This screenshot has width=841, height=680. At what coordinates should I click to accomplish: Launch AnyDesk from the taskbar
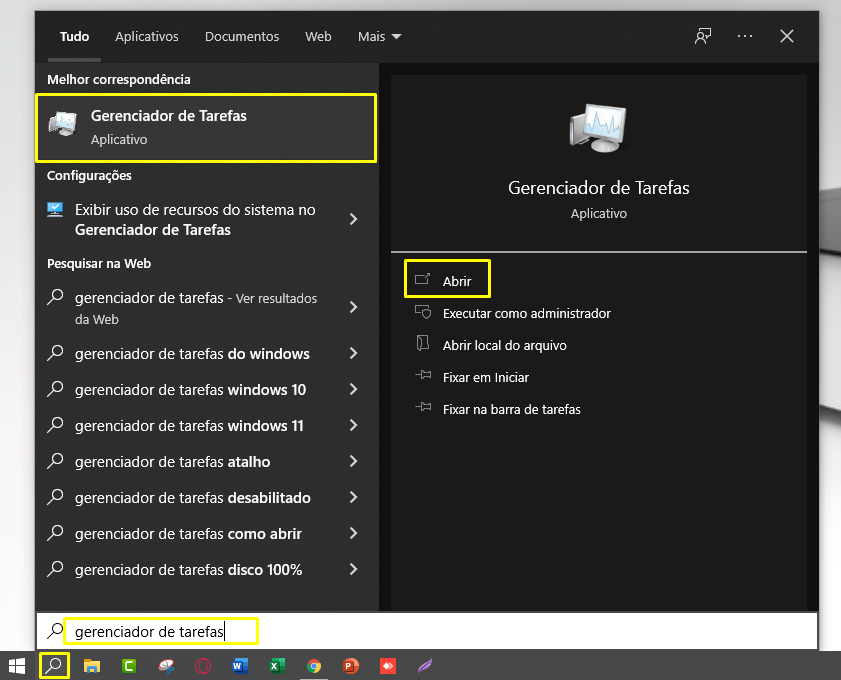[388, 666]
